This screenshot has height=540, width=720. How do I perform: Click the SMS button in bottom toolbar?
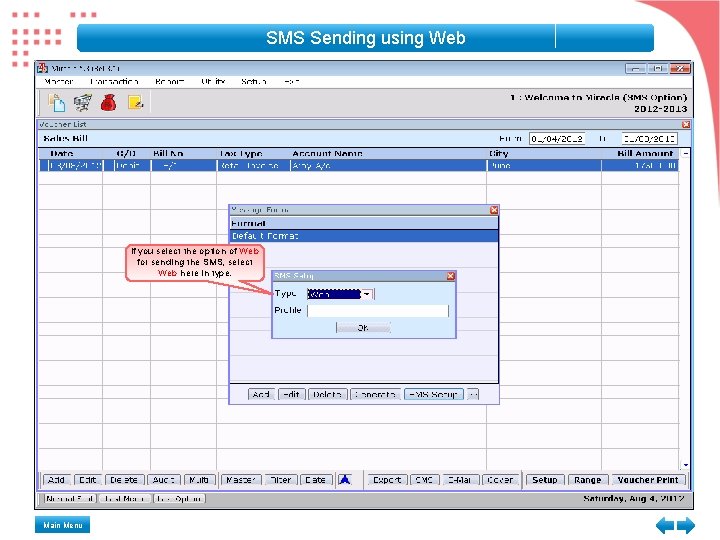pyautogui.click(x=424, y=480)
